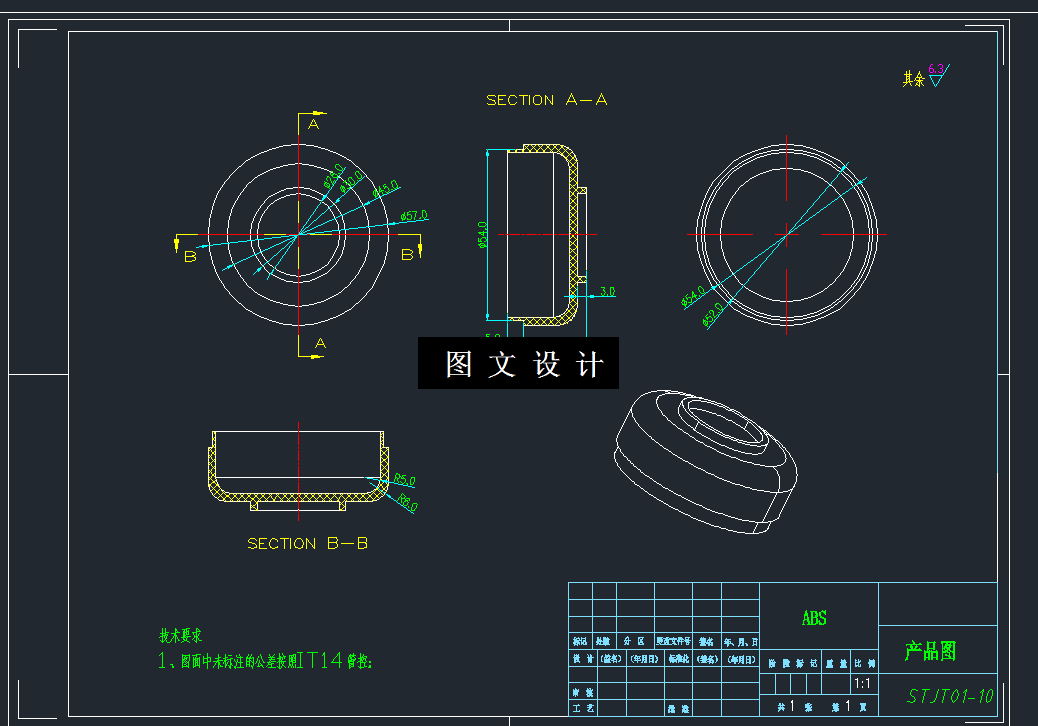Select the SECTION B—B view title
This screenshot has width=1038, height=726.
tap(307, 543)
